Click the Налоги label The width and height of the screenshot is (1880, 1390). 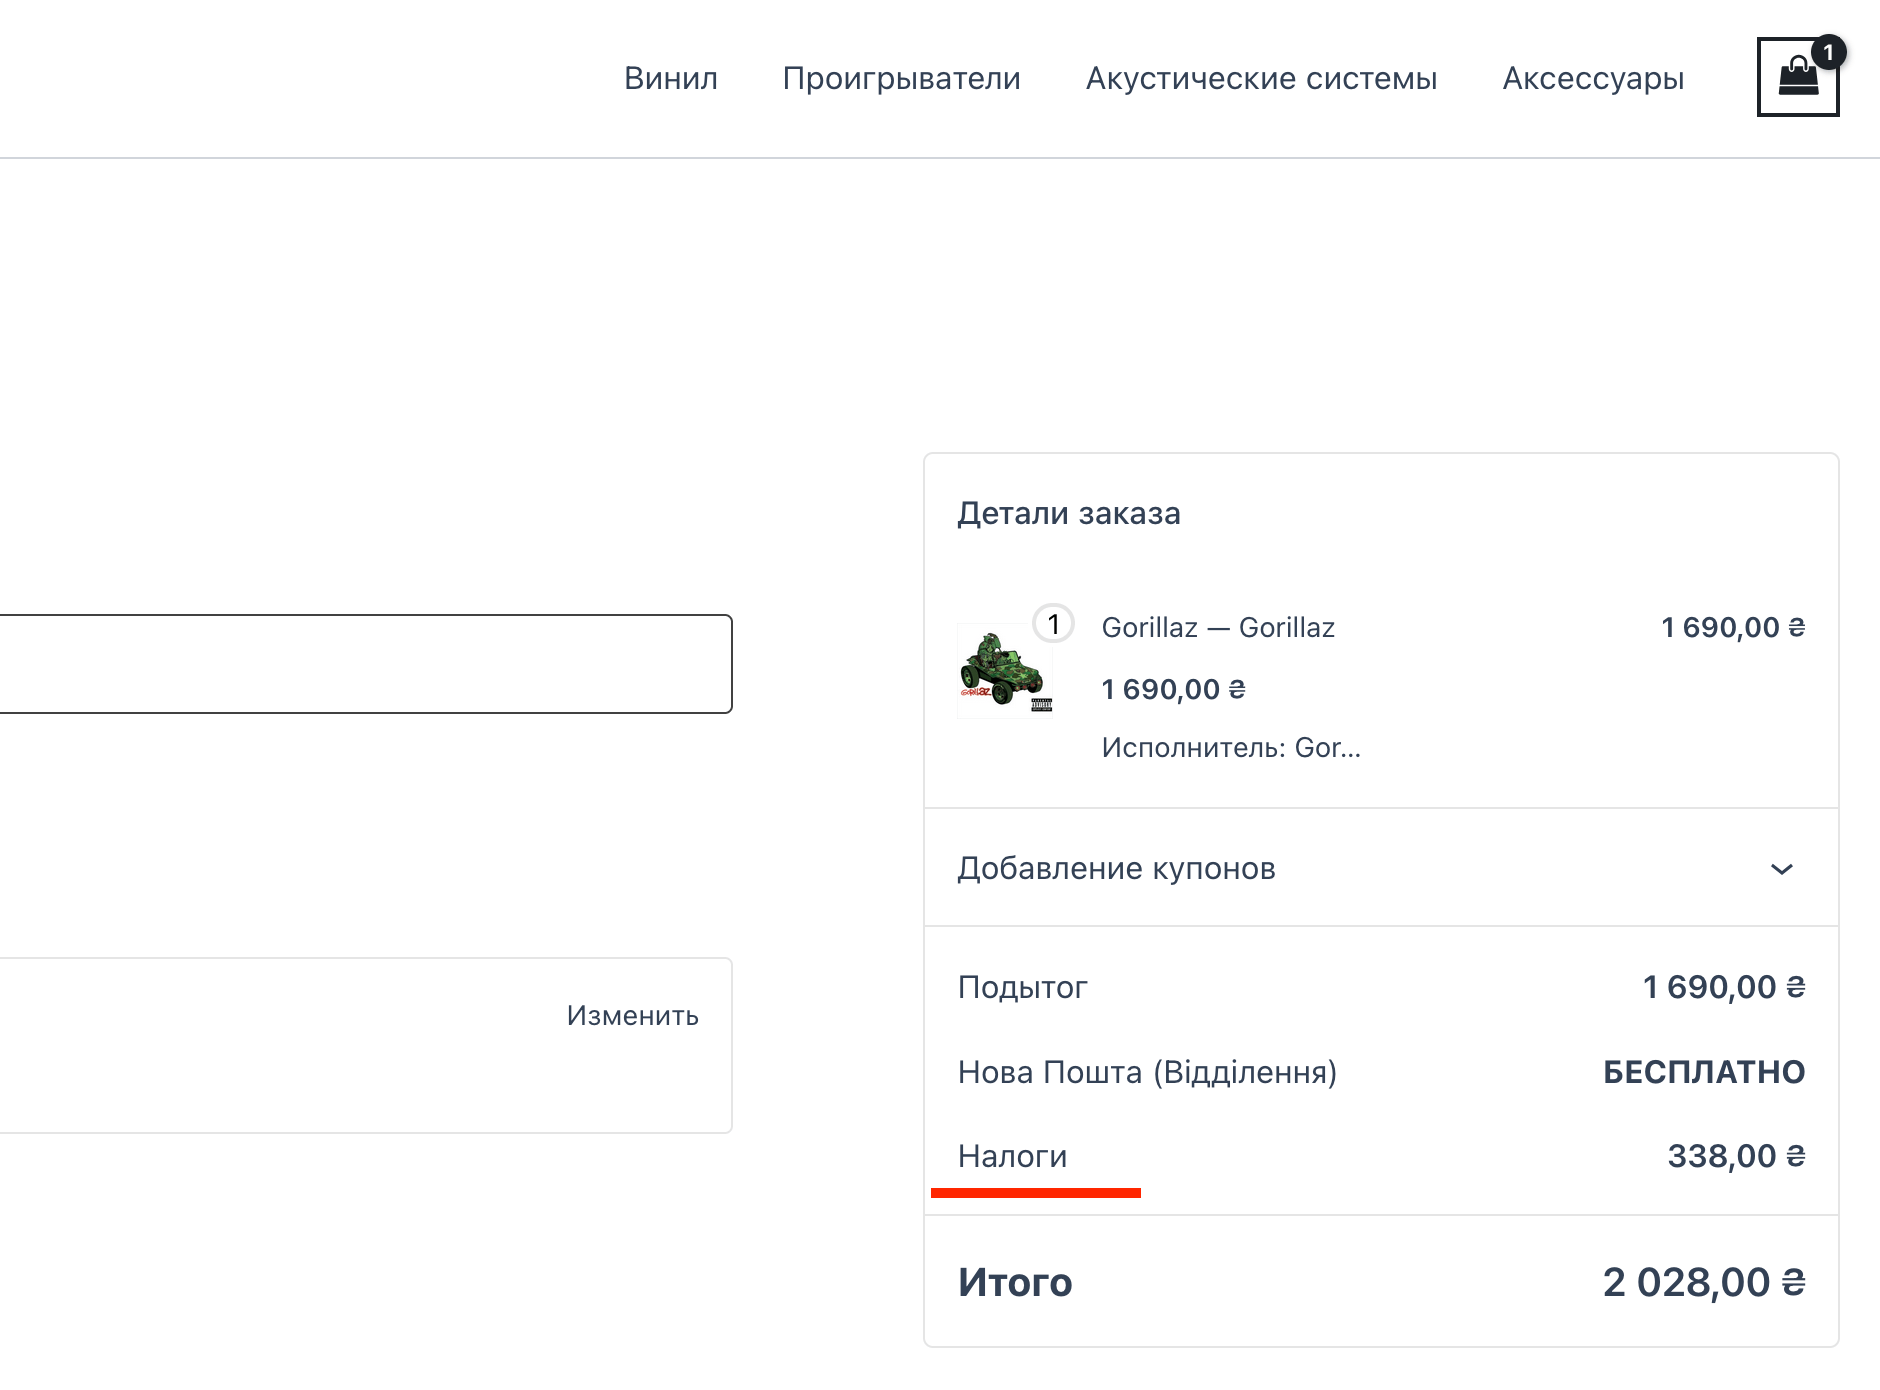click(x=1012, y=1156)
